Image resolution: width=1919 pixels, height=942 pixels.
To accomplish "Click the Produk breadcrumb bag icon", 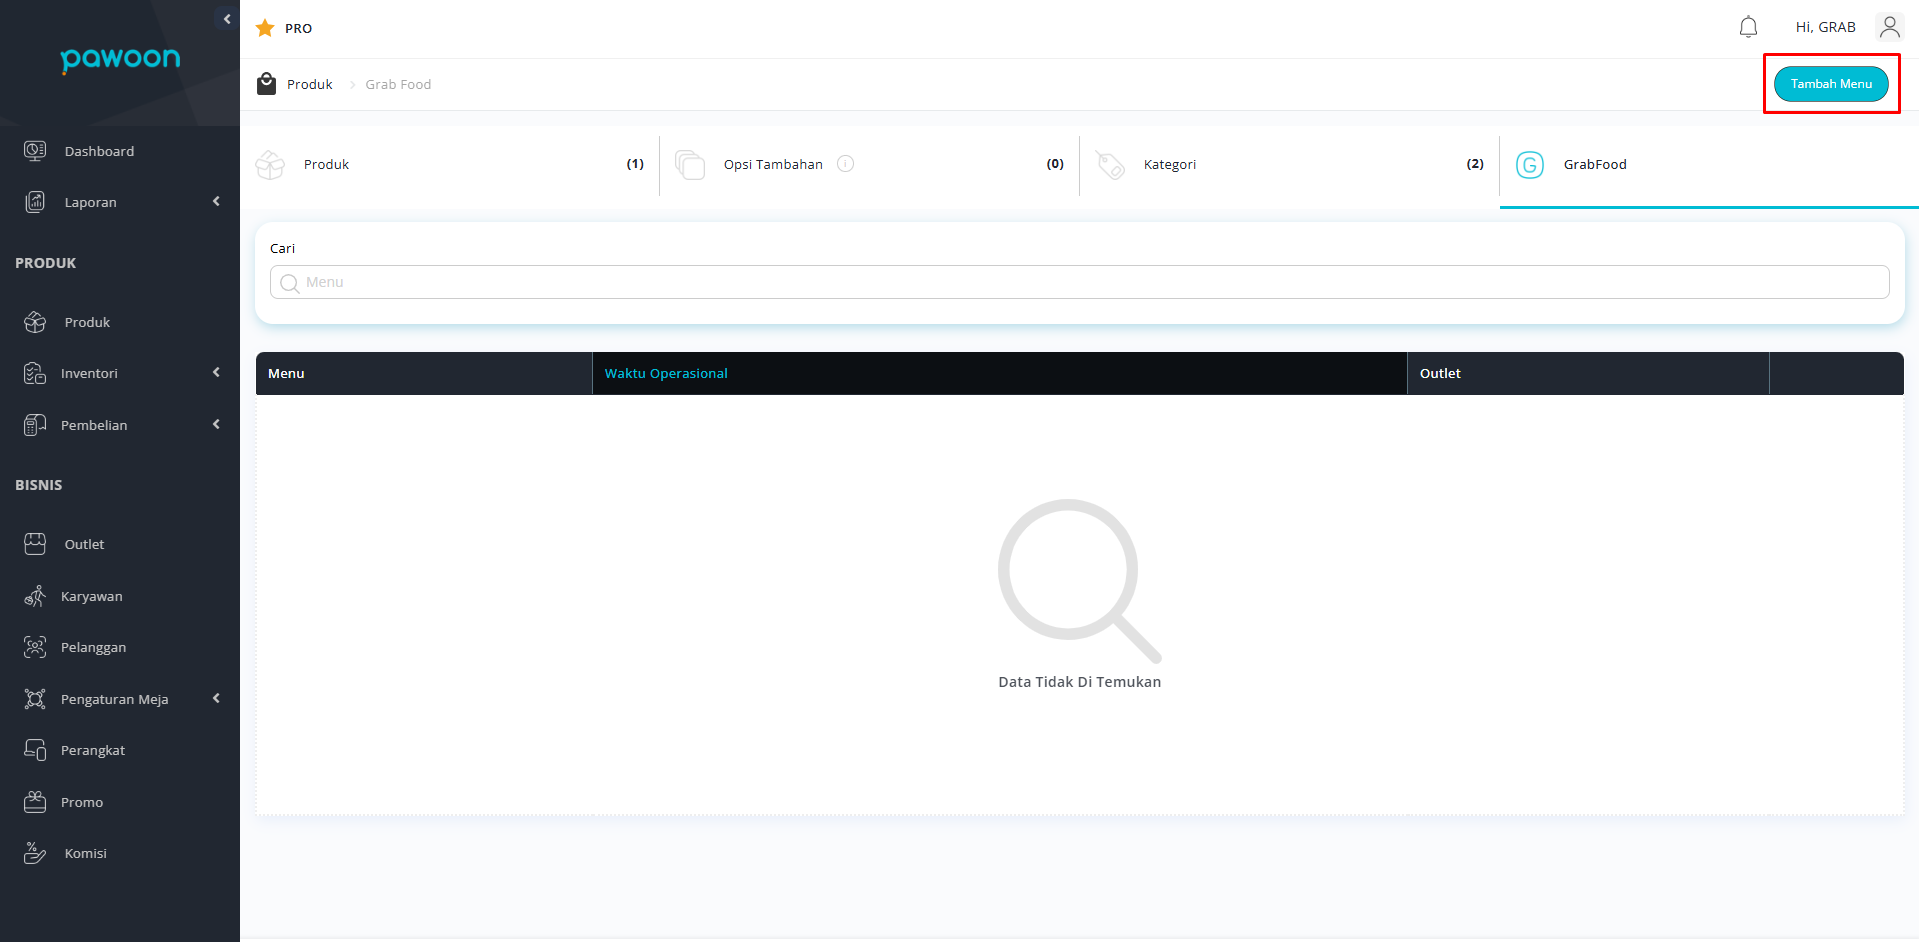I will tap(266, 84).
